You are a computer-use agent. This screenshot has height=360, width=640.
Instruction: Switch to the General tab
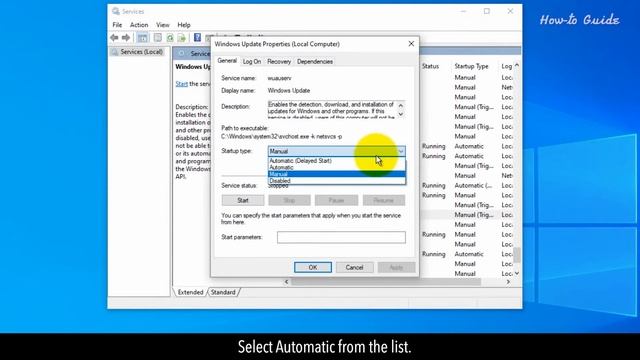[x=227, y=61]
